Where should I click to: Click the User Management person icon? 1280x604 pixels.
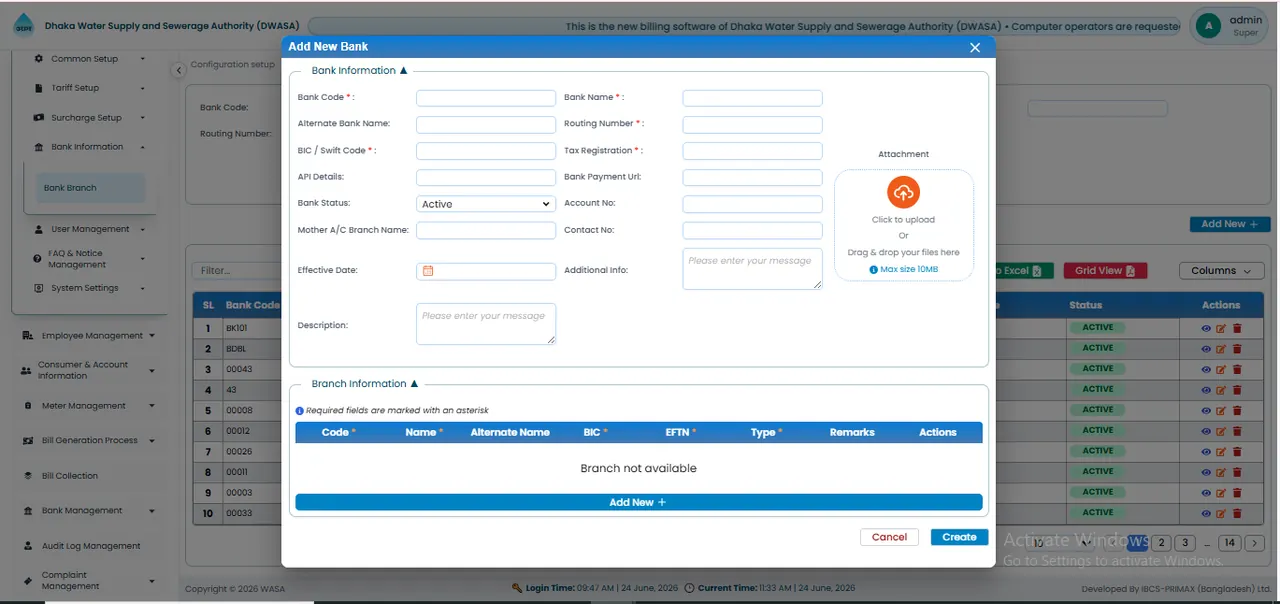(x=38, y=229)
